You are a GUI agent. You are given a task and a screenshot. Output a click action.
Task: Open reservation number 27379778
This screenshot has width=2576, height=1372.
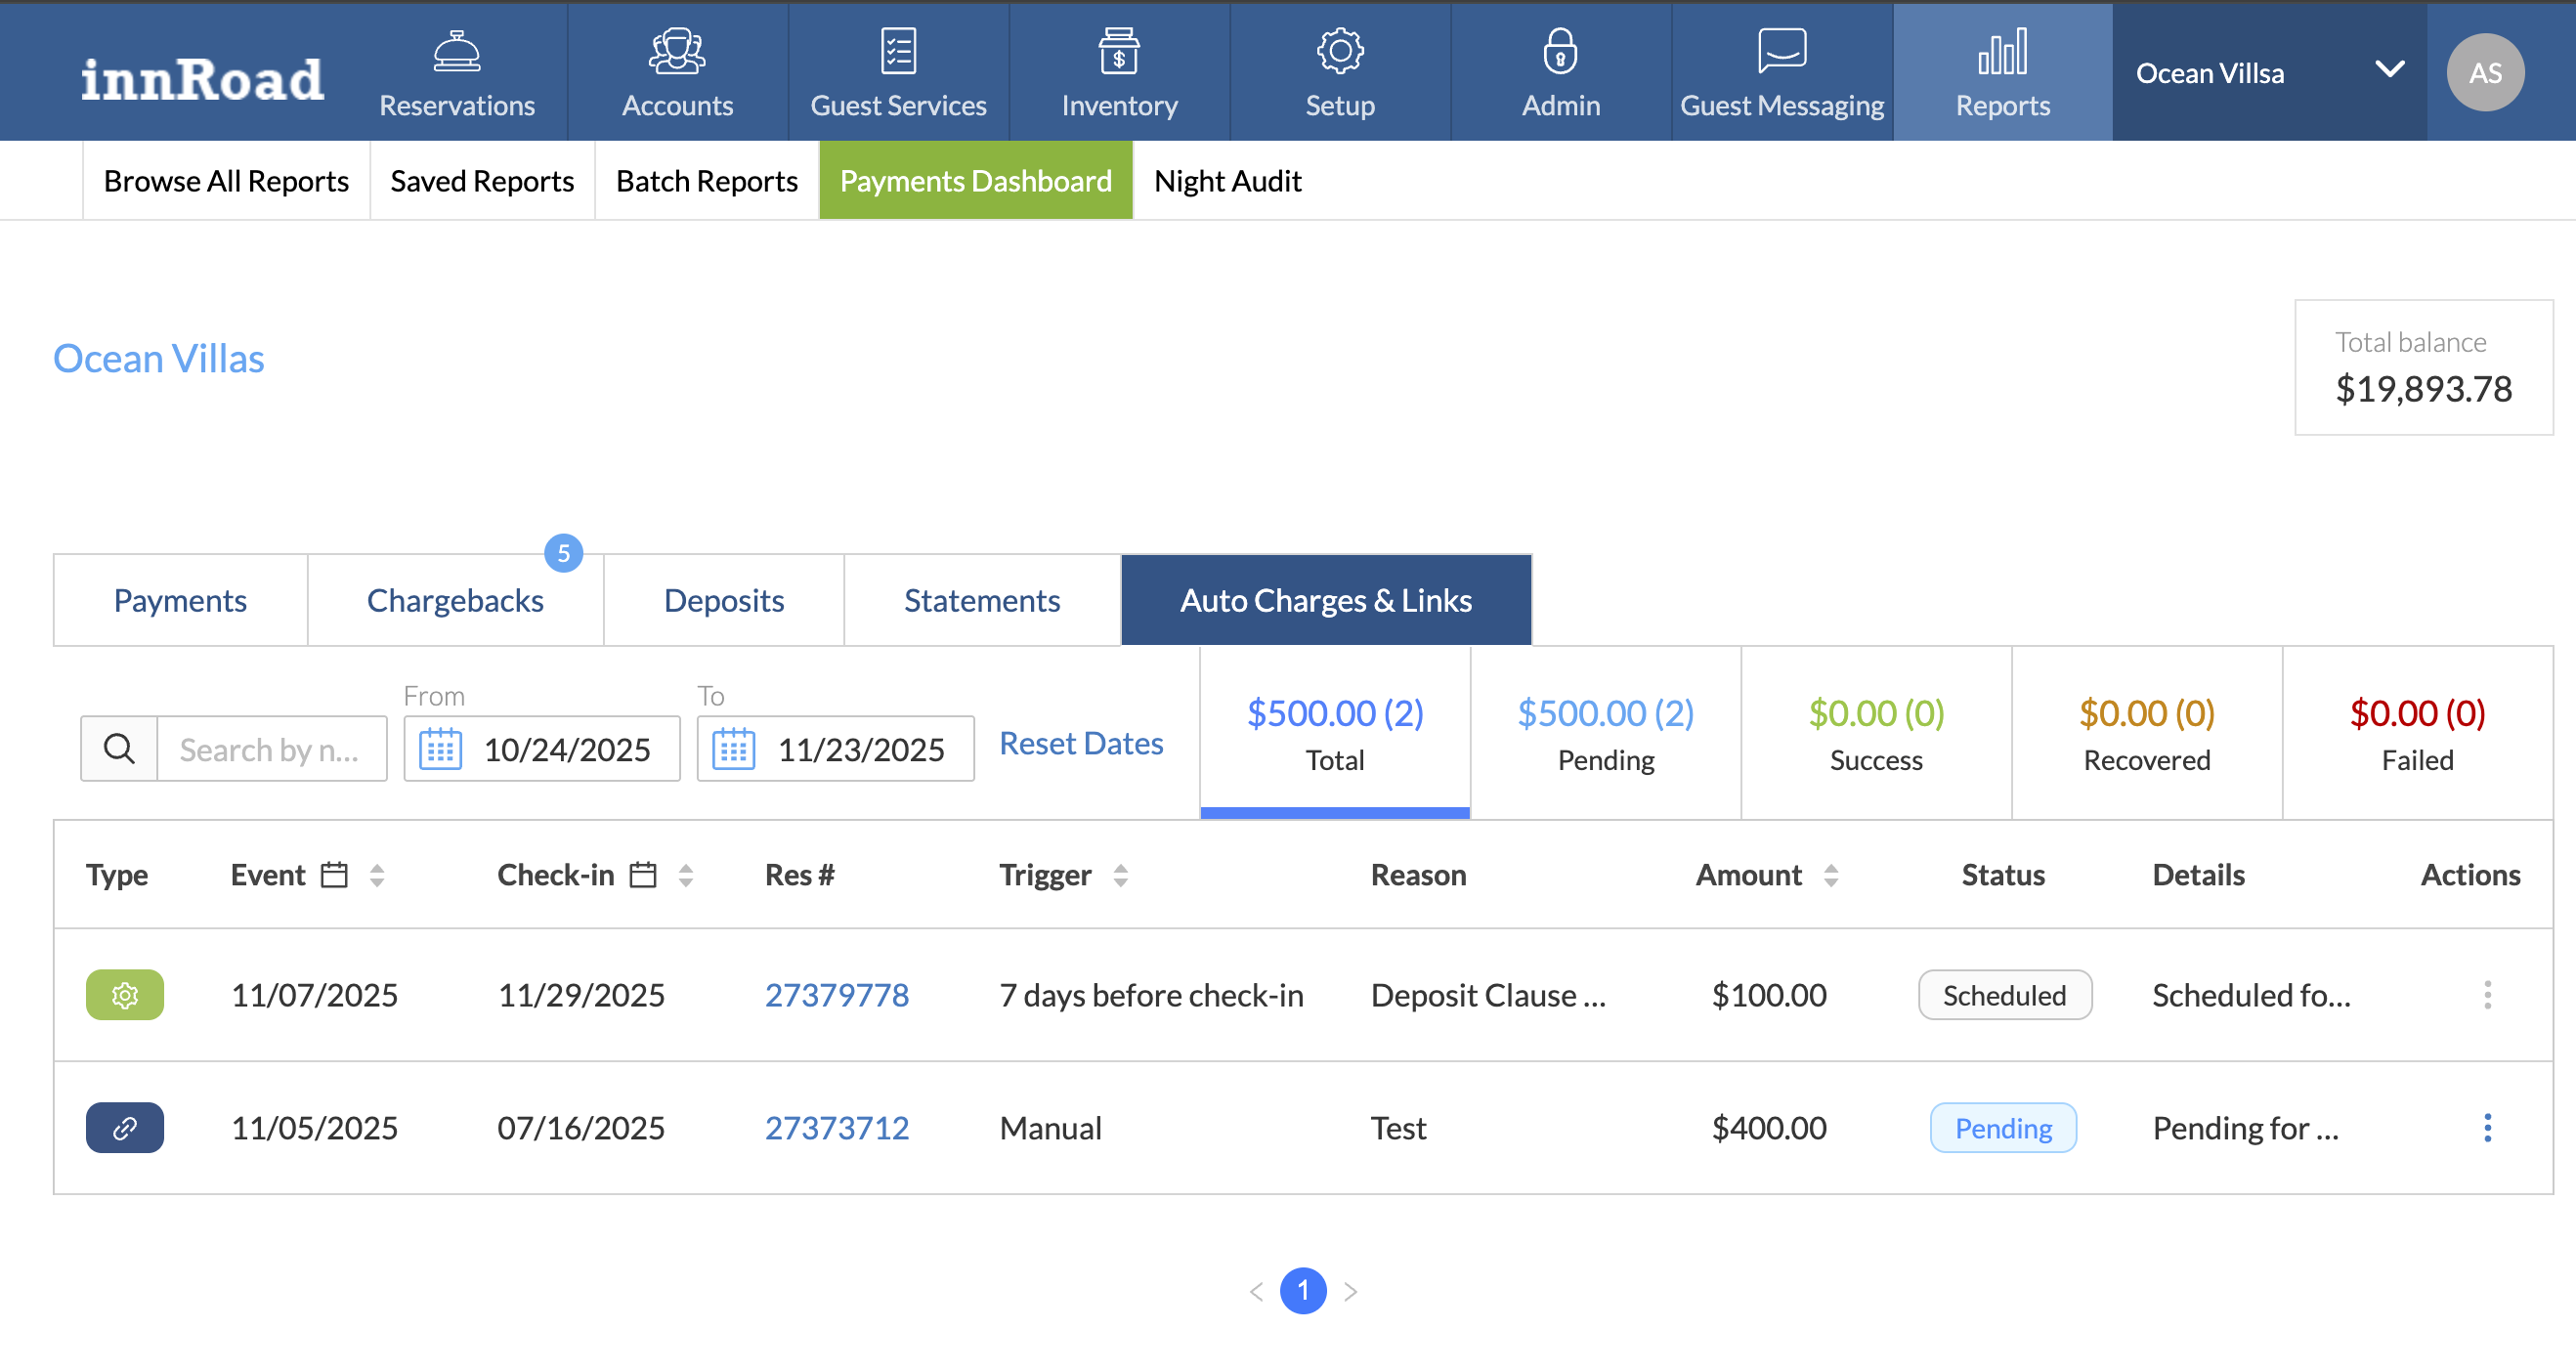click(836, 995)
